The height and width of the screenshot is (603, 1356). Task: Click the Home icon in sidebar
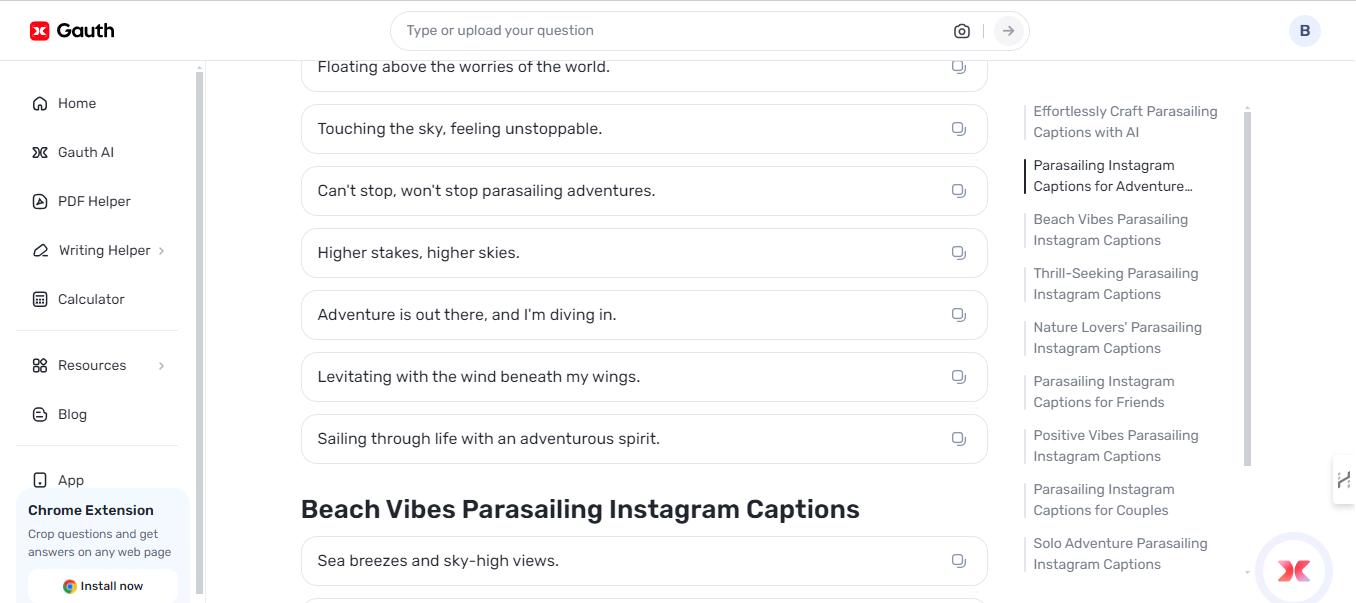point(40,103)
